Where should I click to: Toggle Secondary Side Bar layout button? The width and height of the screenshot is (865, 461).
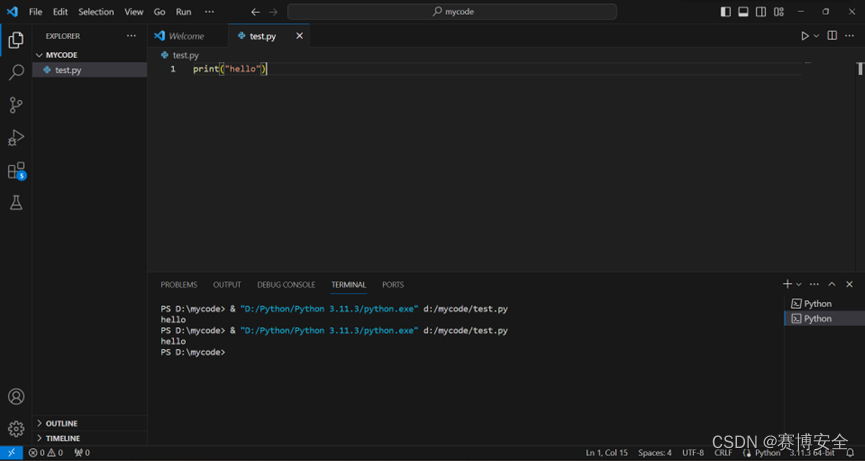(761, 12)
